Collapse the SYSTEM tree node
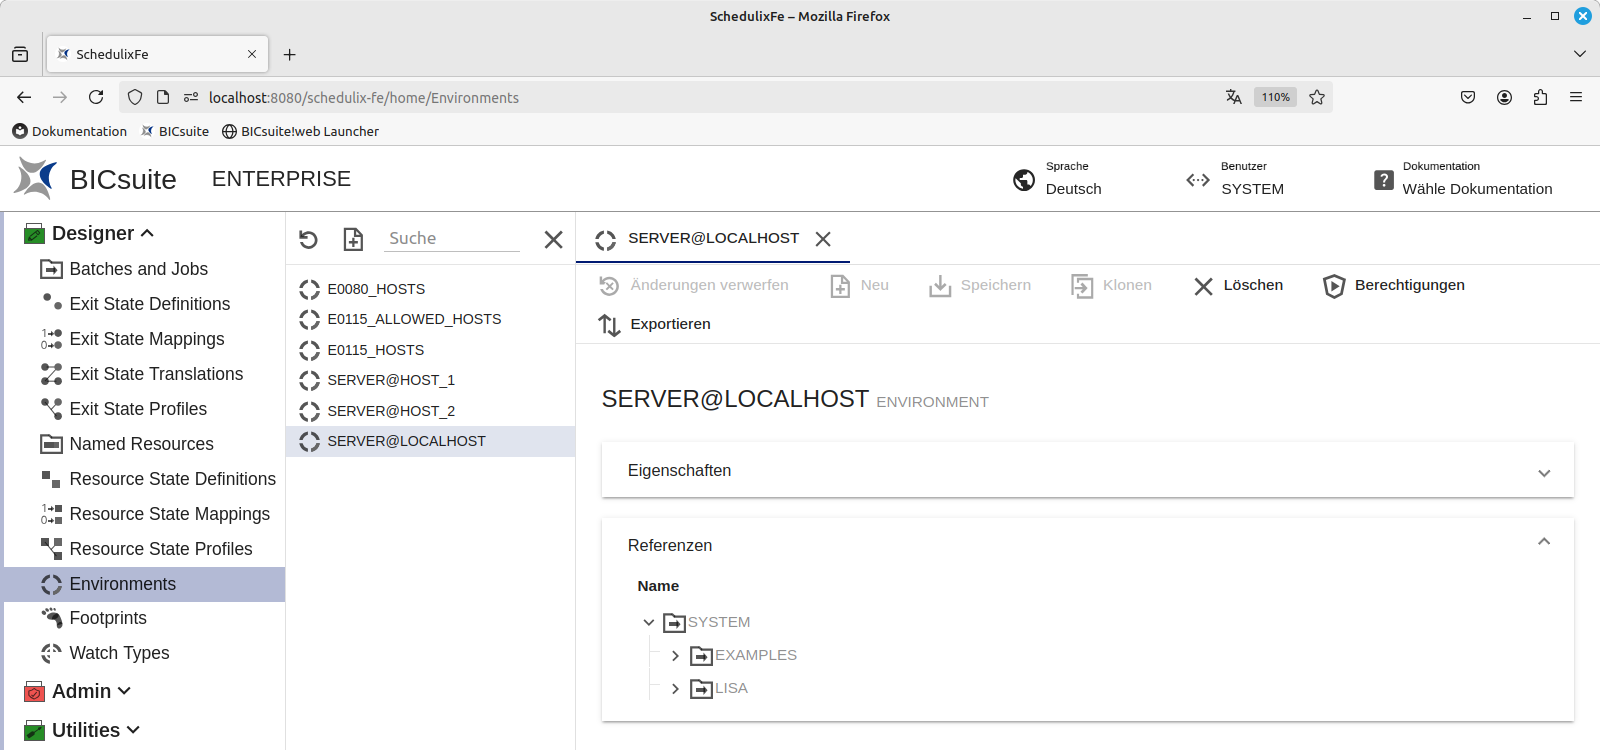The height and width of the screenshot is (750, 1600). 649,622
